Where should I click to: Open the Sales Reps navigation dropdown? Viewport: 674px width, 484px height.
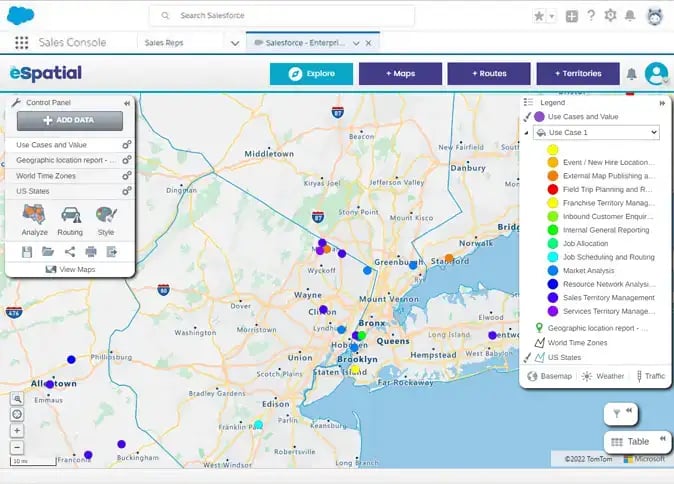pyautogui.click(x=235, y=43)
